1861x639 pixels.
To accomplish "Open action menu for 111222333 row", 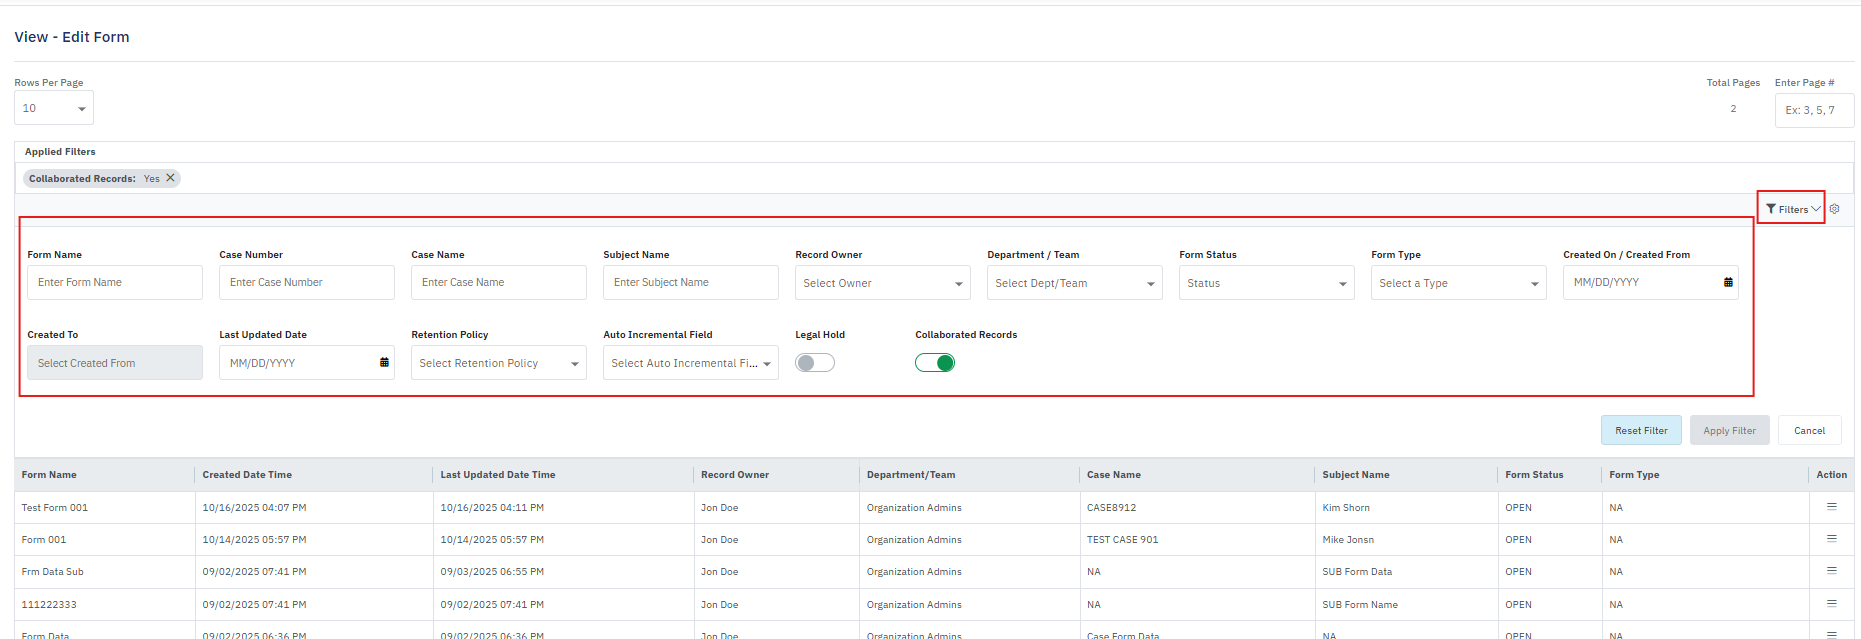I will coord(1831,604).
